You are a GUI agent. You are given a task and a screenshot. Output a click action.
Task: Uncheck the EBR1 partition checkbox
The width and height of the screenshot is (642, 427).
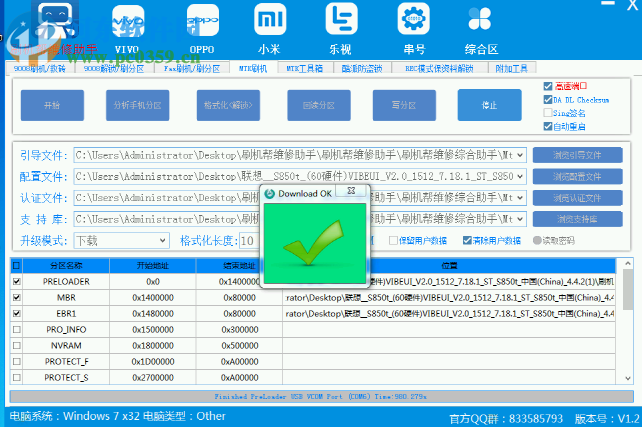pos(16,314)
